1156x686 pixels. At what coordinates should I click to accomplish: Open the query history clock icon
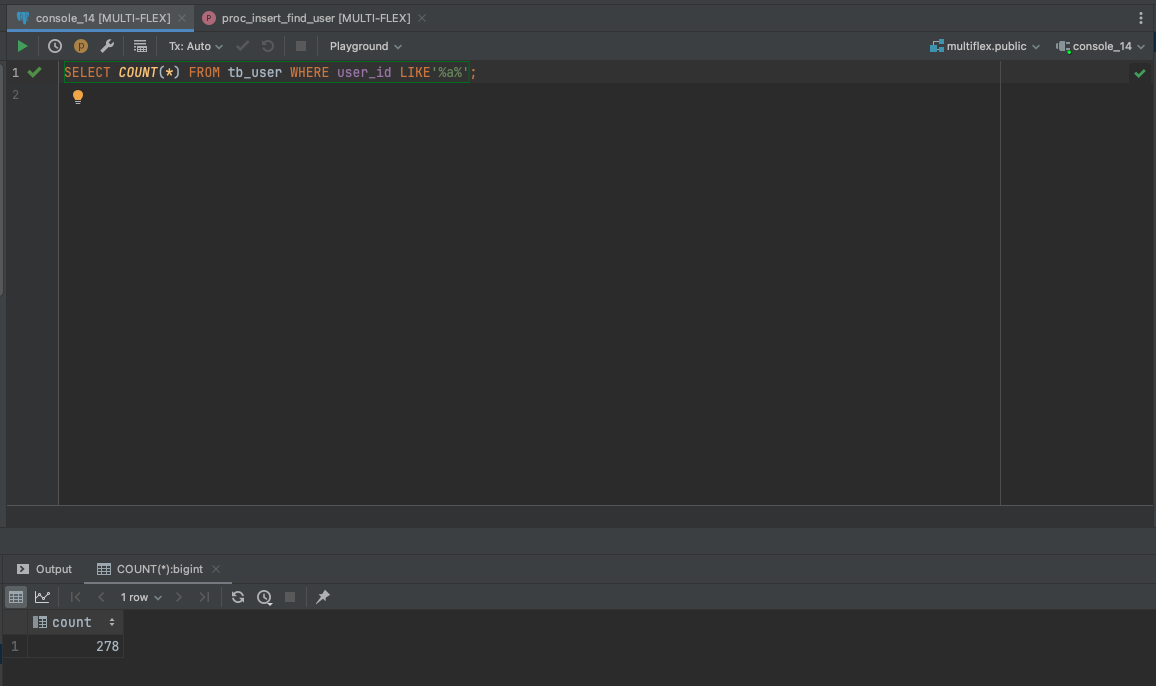(55, 46)
